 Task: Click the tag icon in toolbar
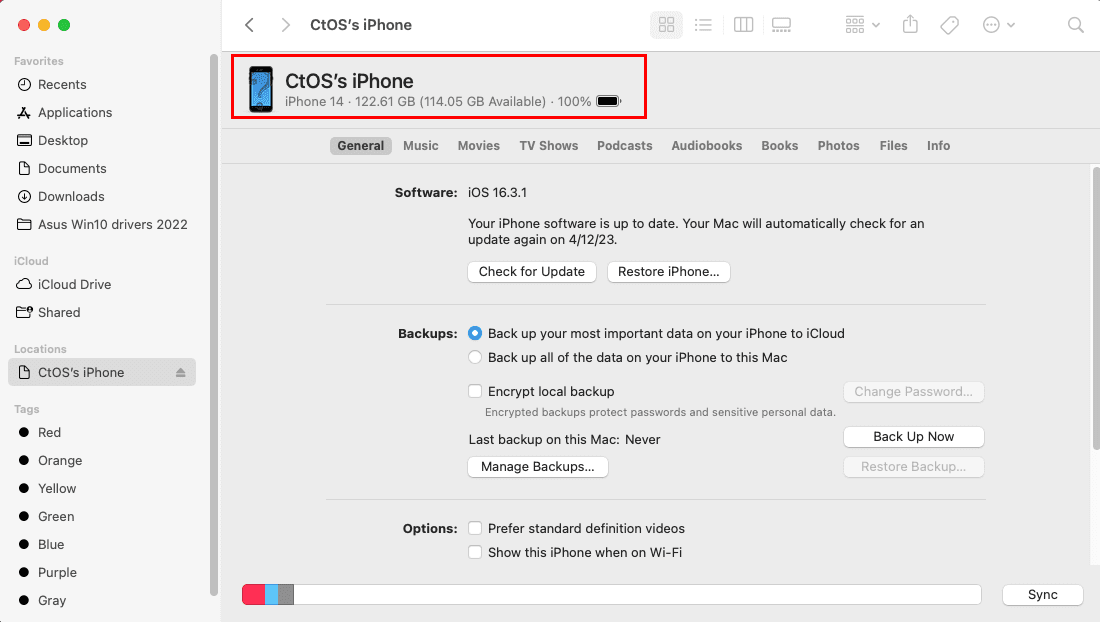(x=949, y=25)
